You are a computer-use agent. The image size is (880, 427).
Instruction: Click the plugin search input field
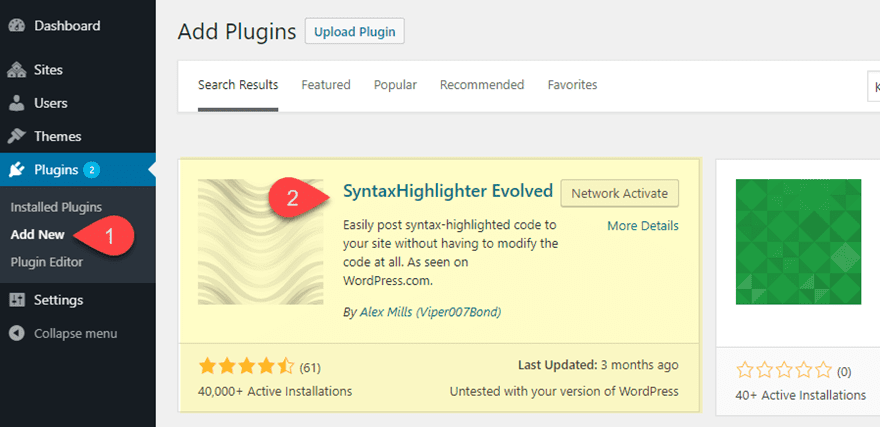point(873,86)
